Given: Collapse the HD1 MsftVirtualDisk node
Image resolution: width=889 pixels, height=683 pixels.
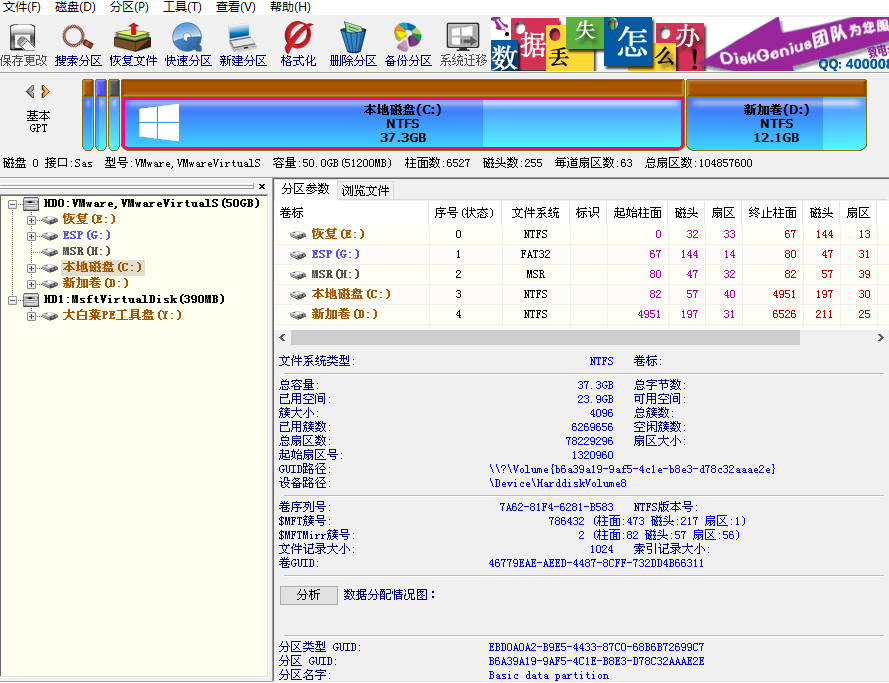Looking at the screenshot, I should [x=12, y=300].
